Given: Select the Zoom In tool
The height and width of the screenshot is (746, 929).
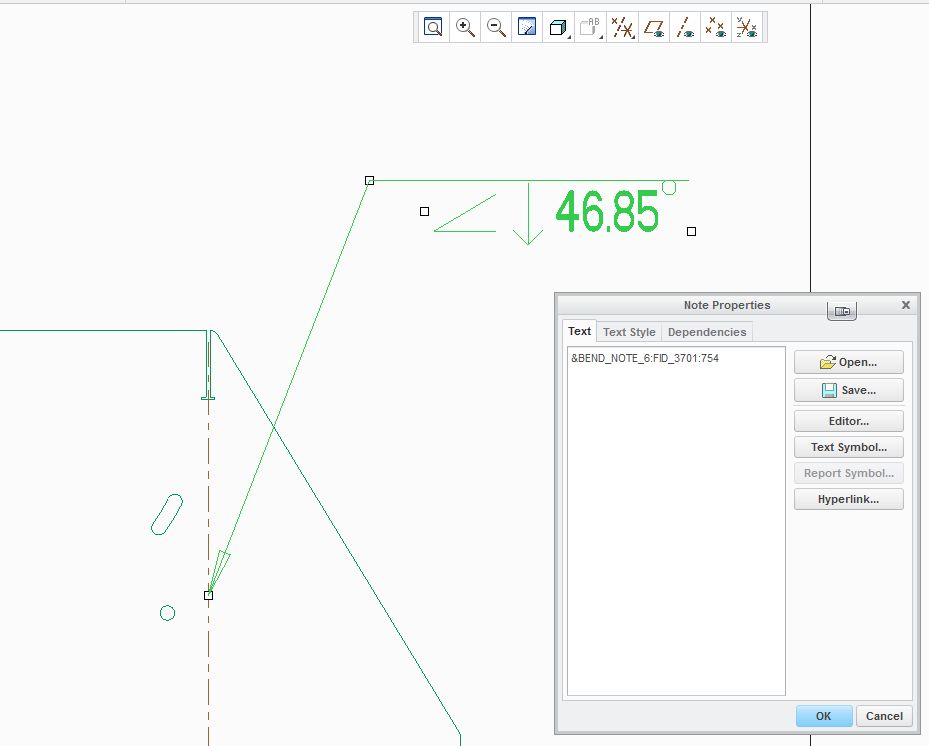Looking at the screenshot, I should click(x=465, y=27).
